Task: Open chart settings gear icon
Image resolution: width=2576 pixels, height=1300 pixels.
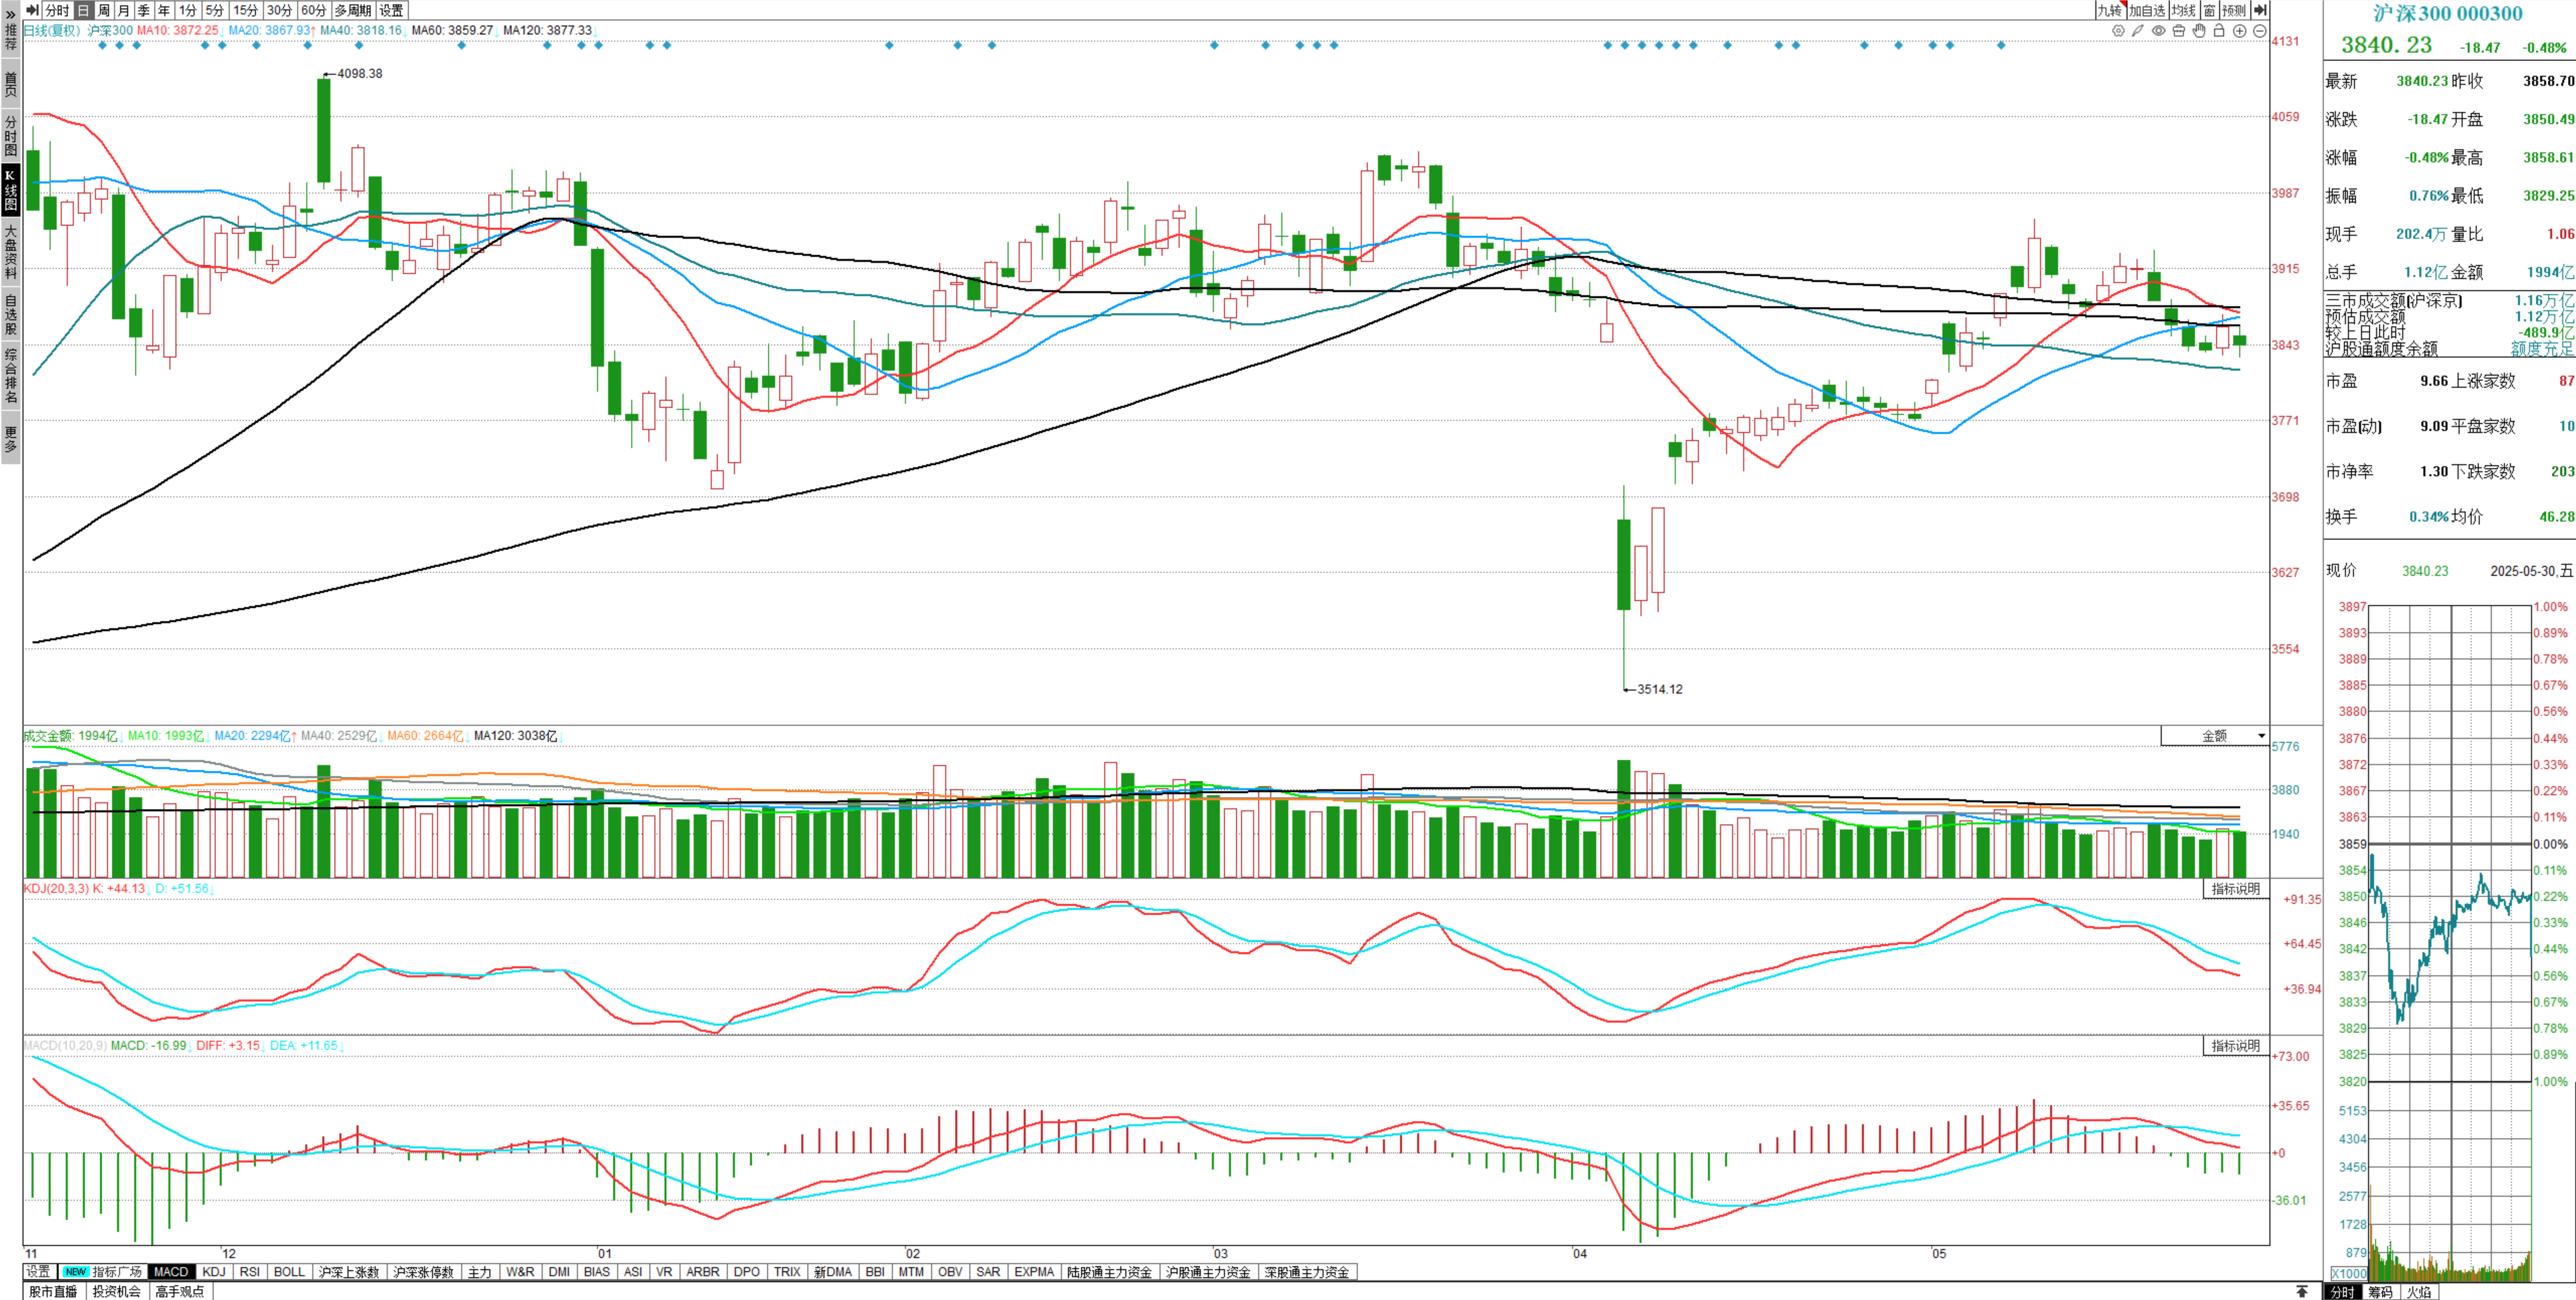Action: coord(2118,31)
